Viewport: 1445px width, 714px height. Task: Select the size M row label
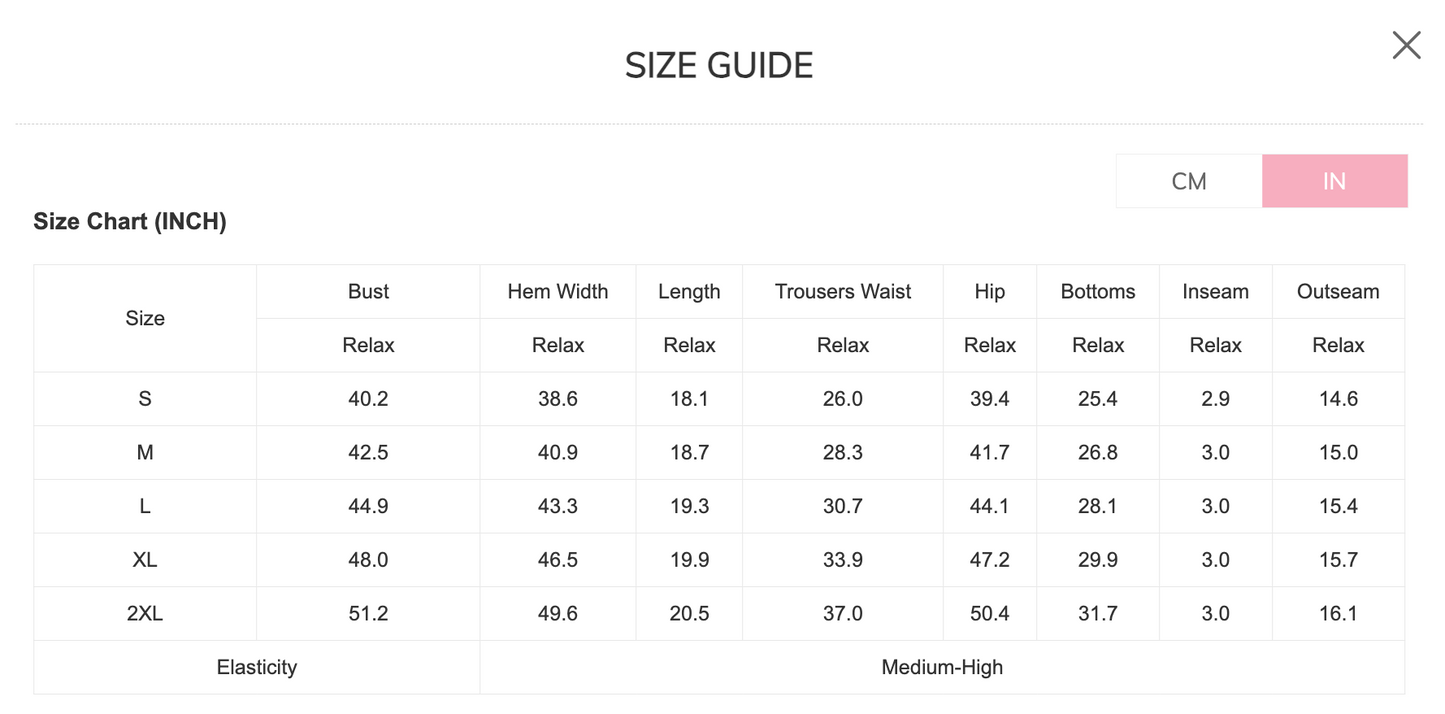pyautogui.click(x=145, y=453)
